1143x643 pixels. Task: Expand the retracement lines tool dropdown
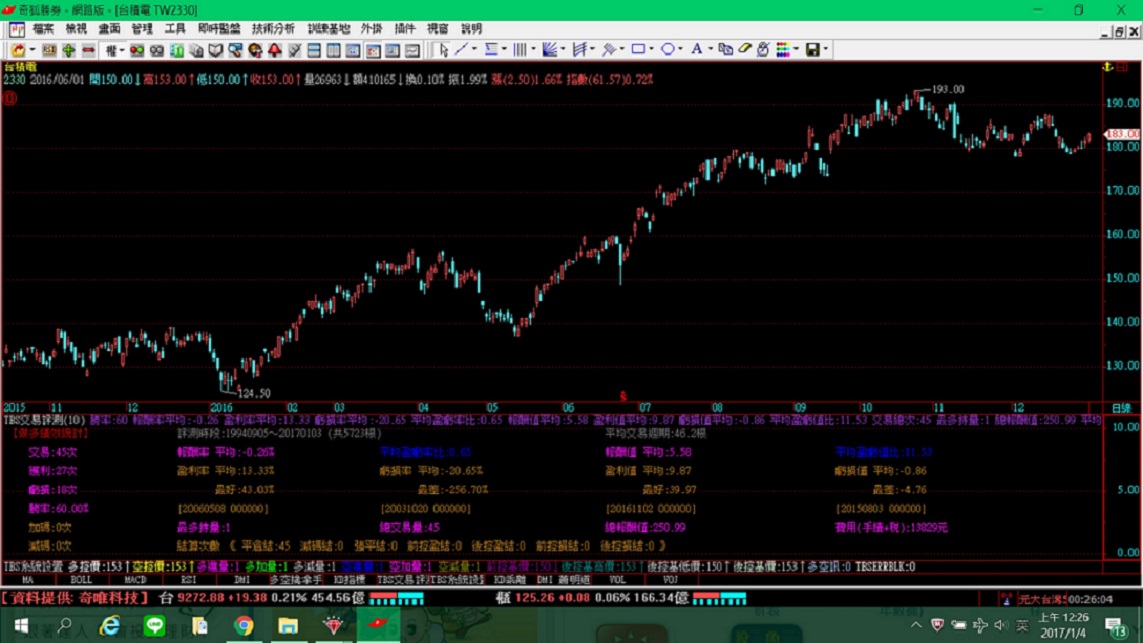click(x=504, y=50)
